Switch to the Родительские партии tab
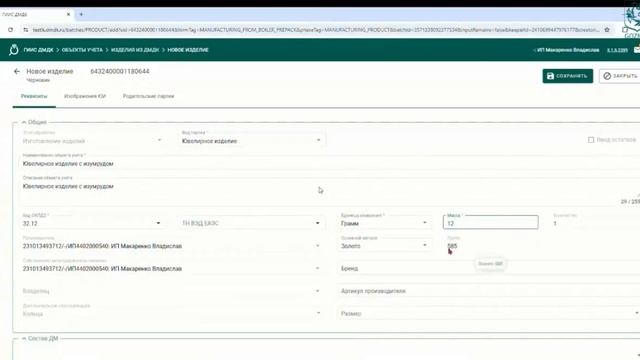Image resolution: width=640 pixels, height=360 pixels. coord(149,96)
